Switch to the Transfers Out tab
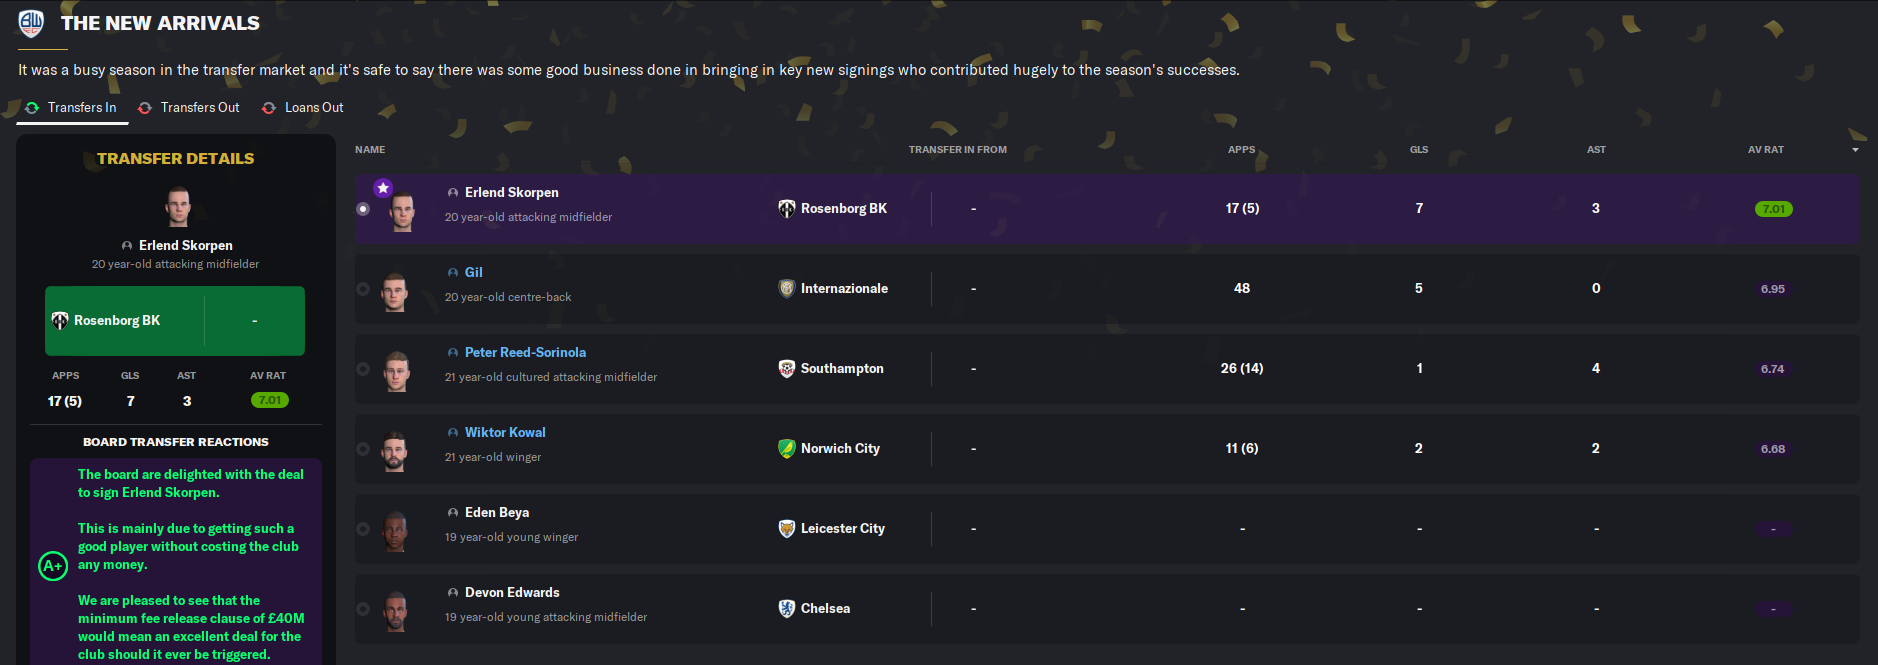1878x665 pixels. point(199,108)
